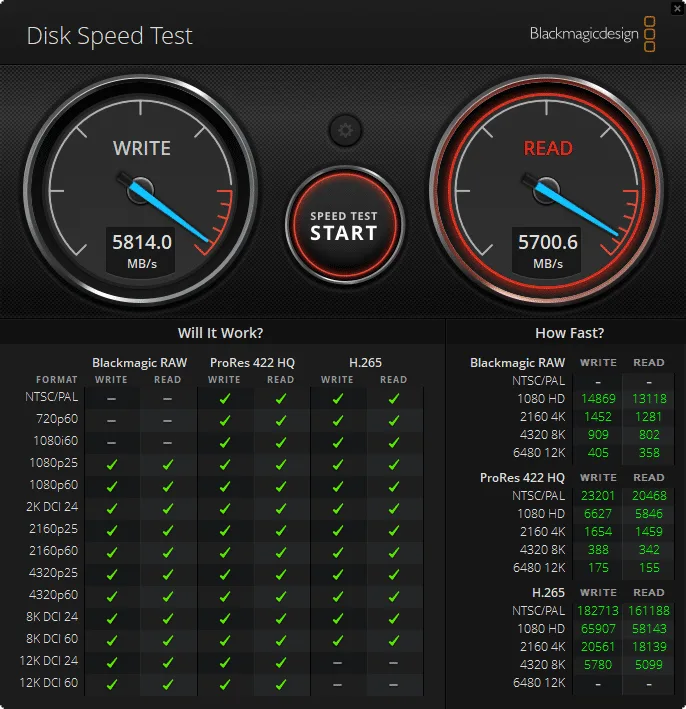Click the ProRes 422 HQ read checkmark for 1080p25

tap(281, 464)
